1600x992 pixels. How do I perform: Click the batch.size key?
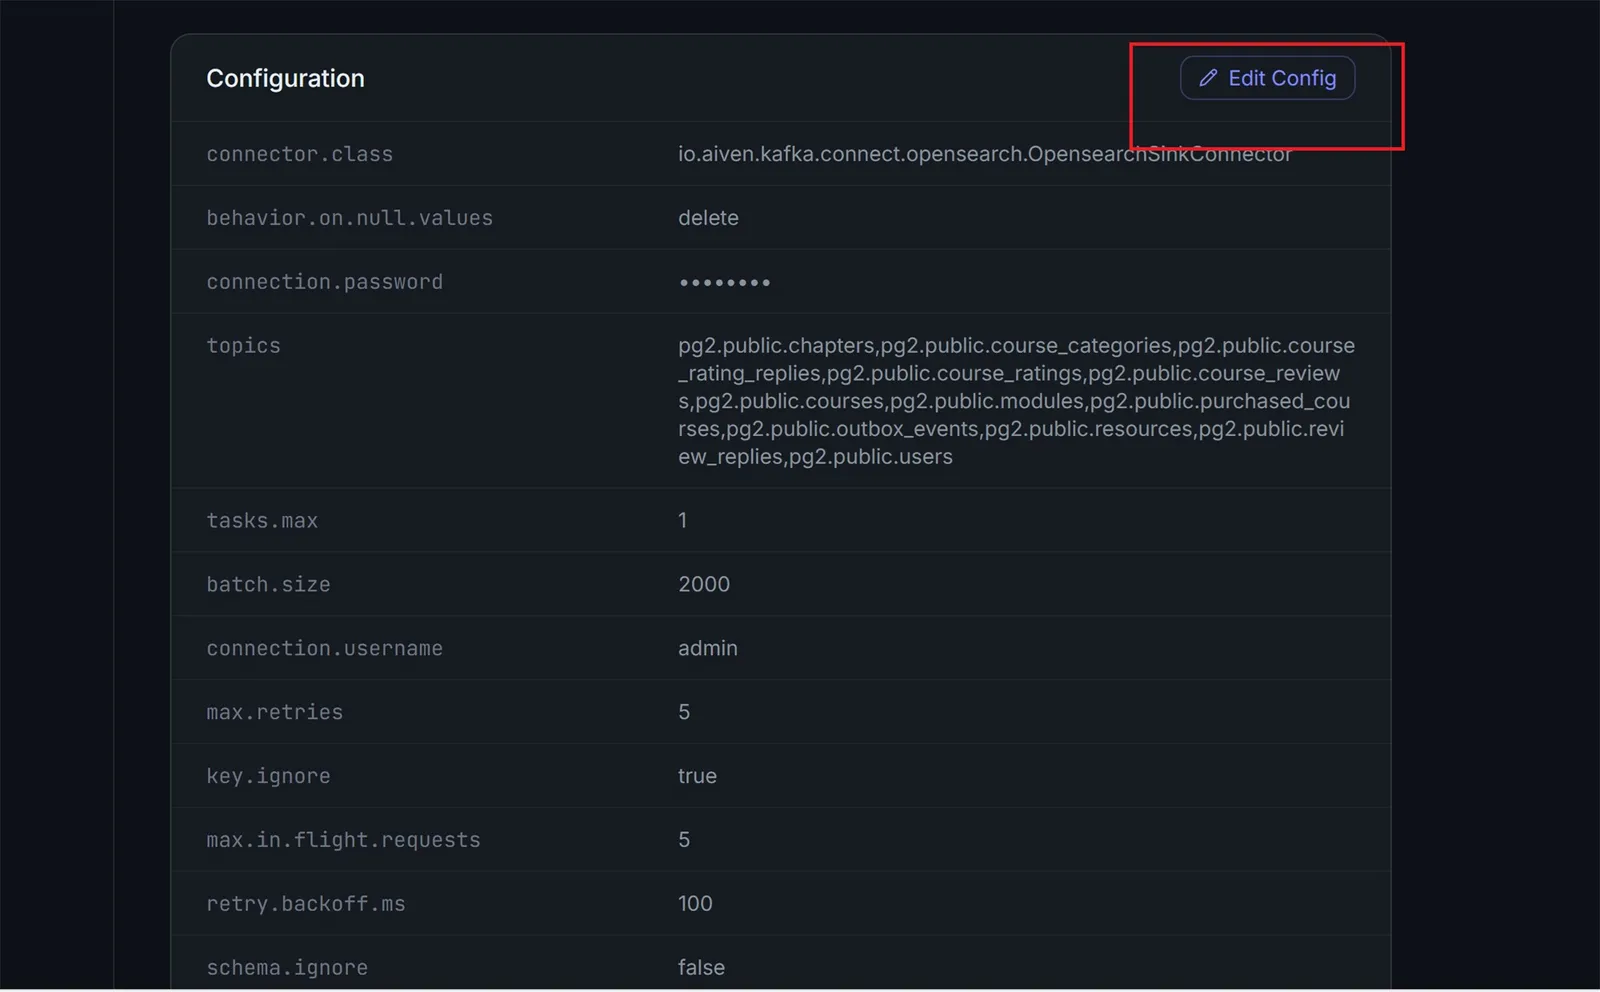[268, 585]
